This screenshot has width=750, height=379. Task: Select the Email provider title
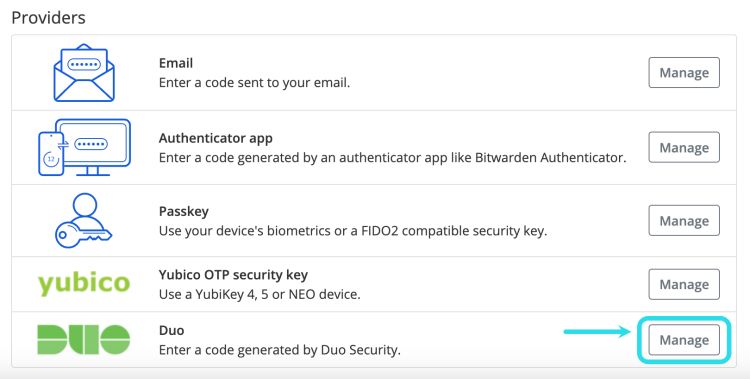pos(176,63)
